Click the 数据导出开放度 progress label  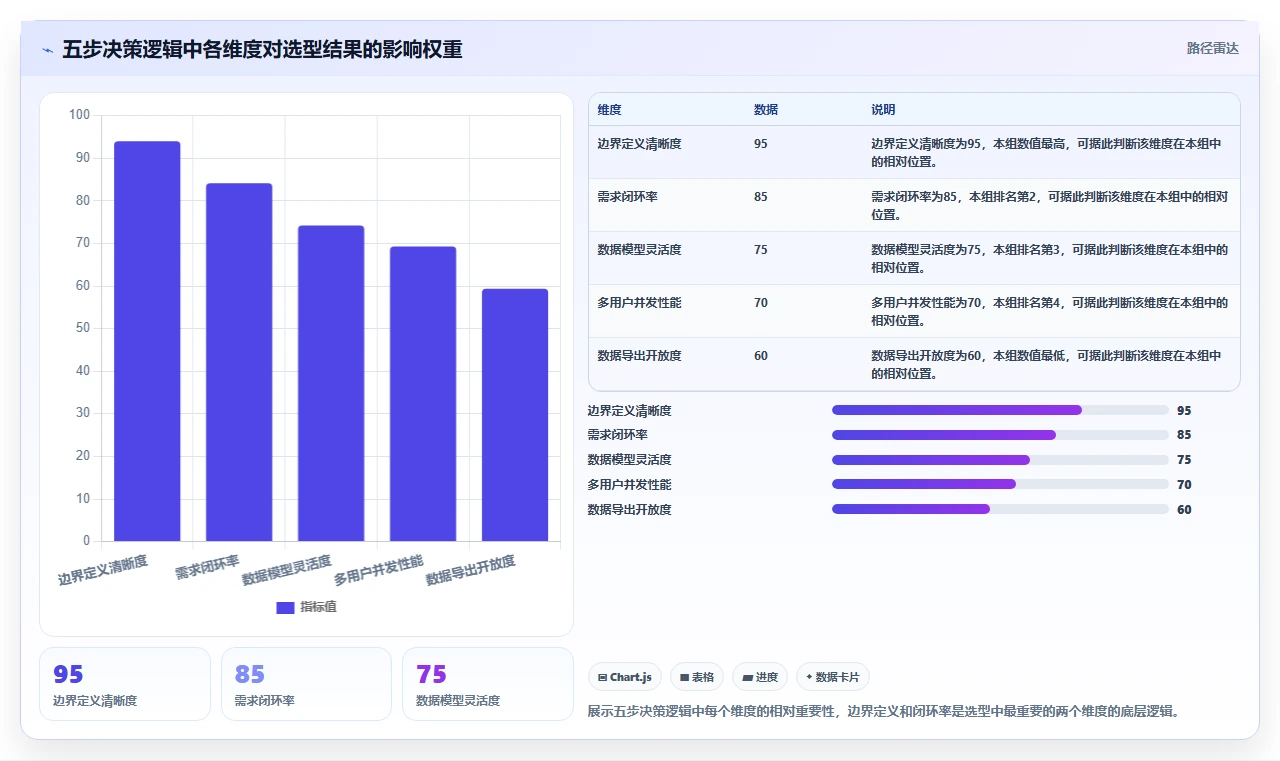click(x=629, y=509)
